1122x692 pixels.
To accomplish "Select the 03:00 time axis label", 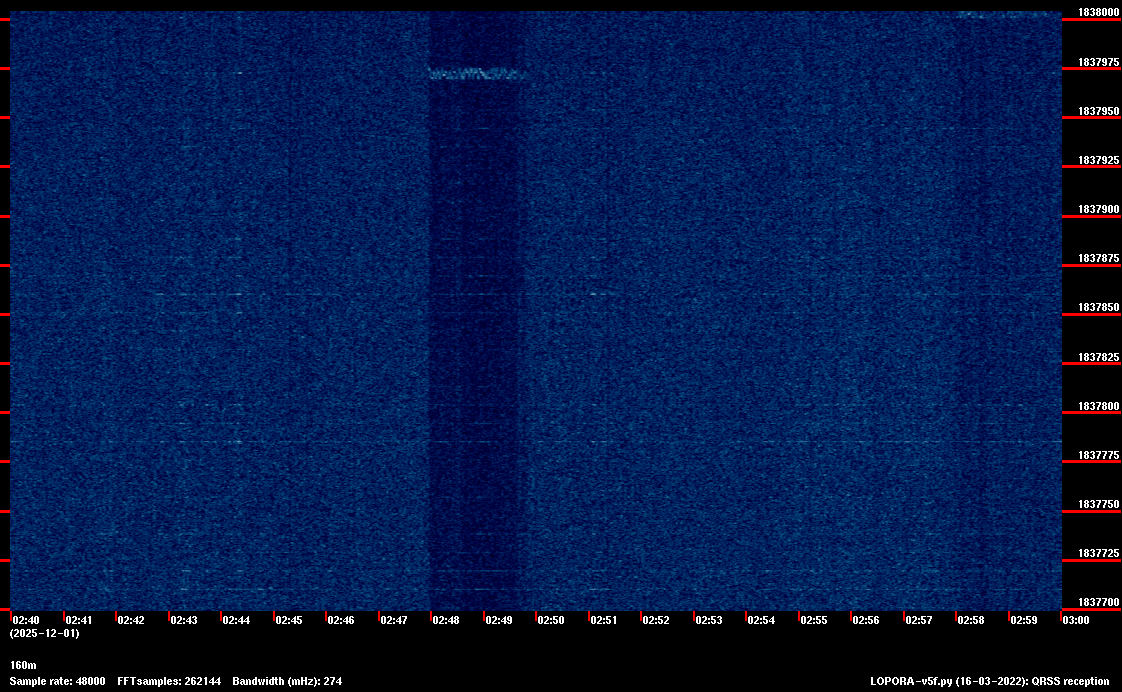I will click(x=1075, y=620).
